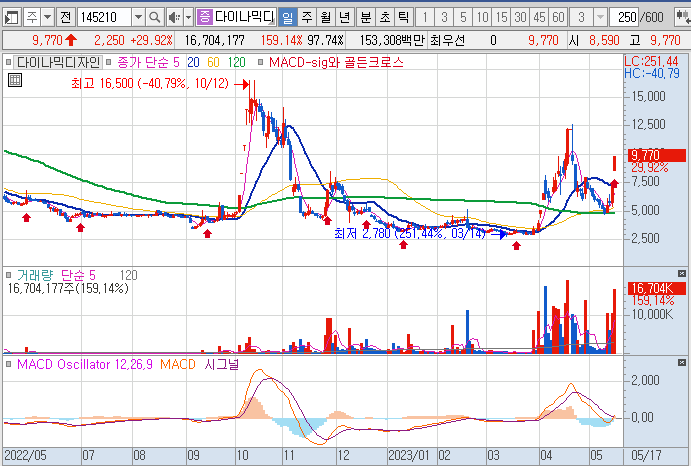
Task: Toggle the MACD-sig 골든크로스 signal marker
Action: pyautogui.click(x=260, y=63)
